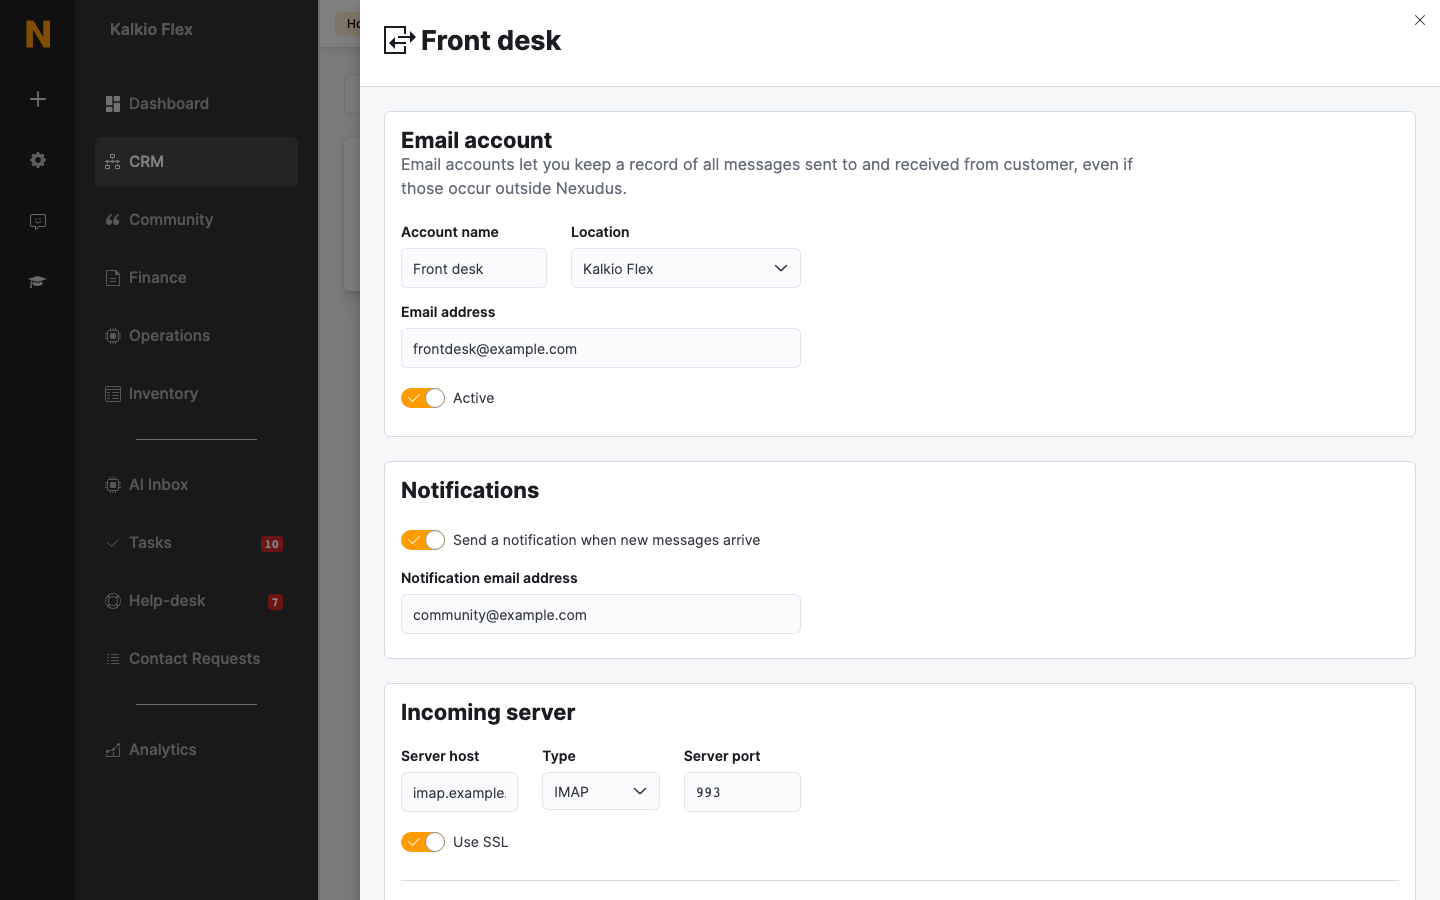Click the Email address field
Screen dimensions: 1440x900
tap(601, 348)
